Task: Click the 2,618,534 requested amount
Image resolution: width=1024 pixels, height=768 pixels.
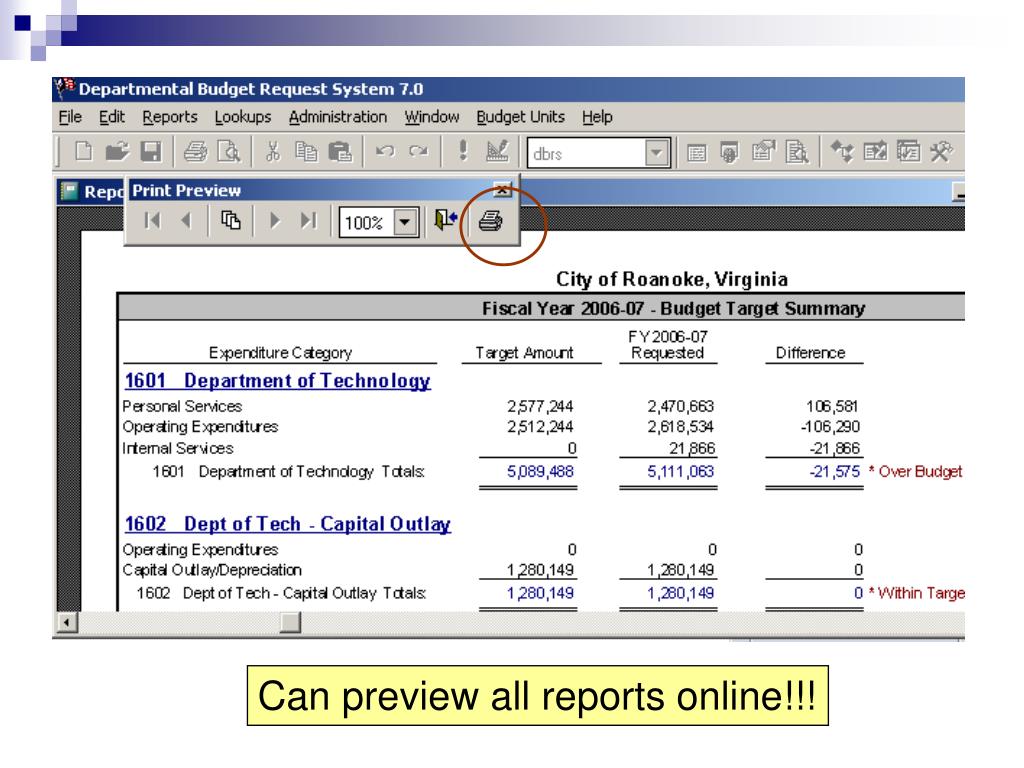Action: [x=680, y=426]
